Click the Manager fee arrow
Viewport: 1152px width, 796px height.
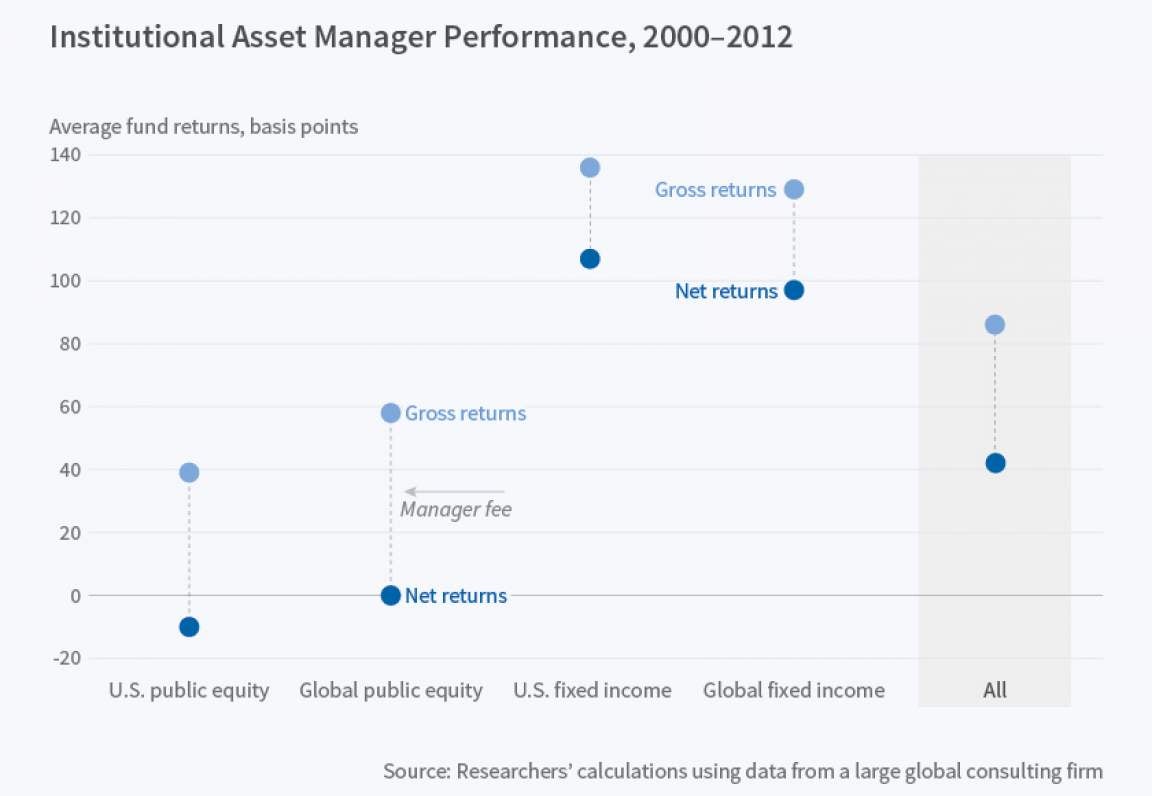coord(455,491)
